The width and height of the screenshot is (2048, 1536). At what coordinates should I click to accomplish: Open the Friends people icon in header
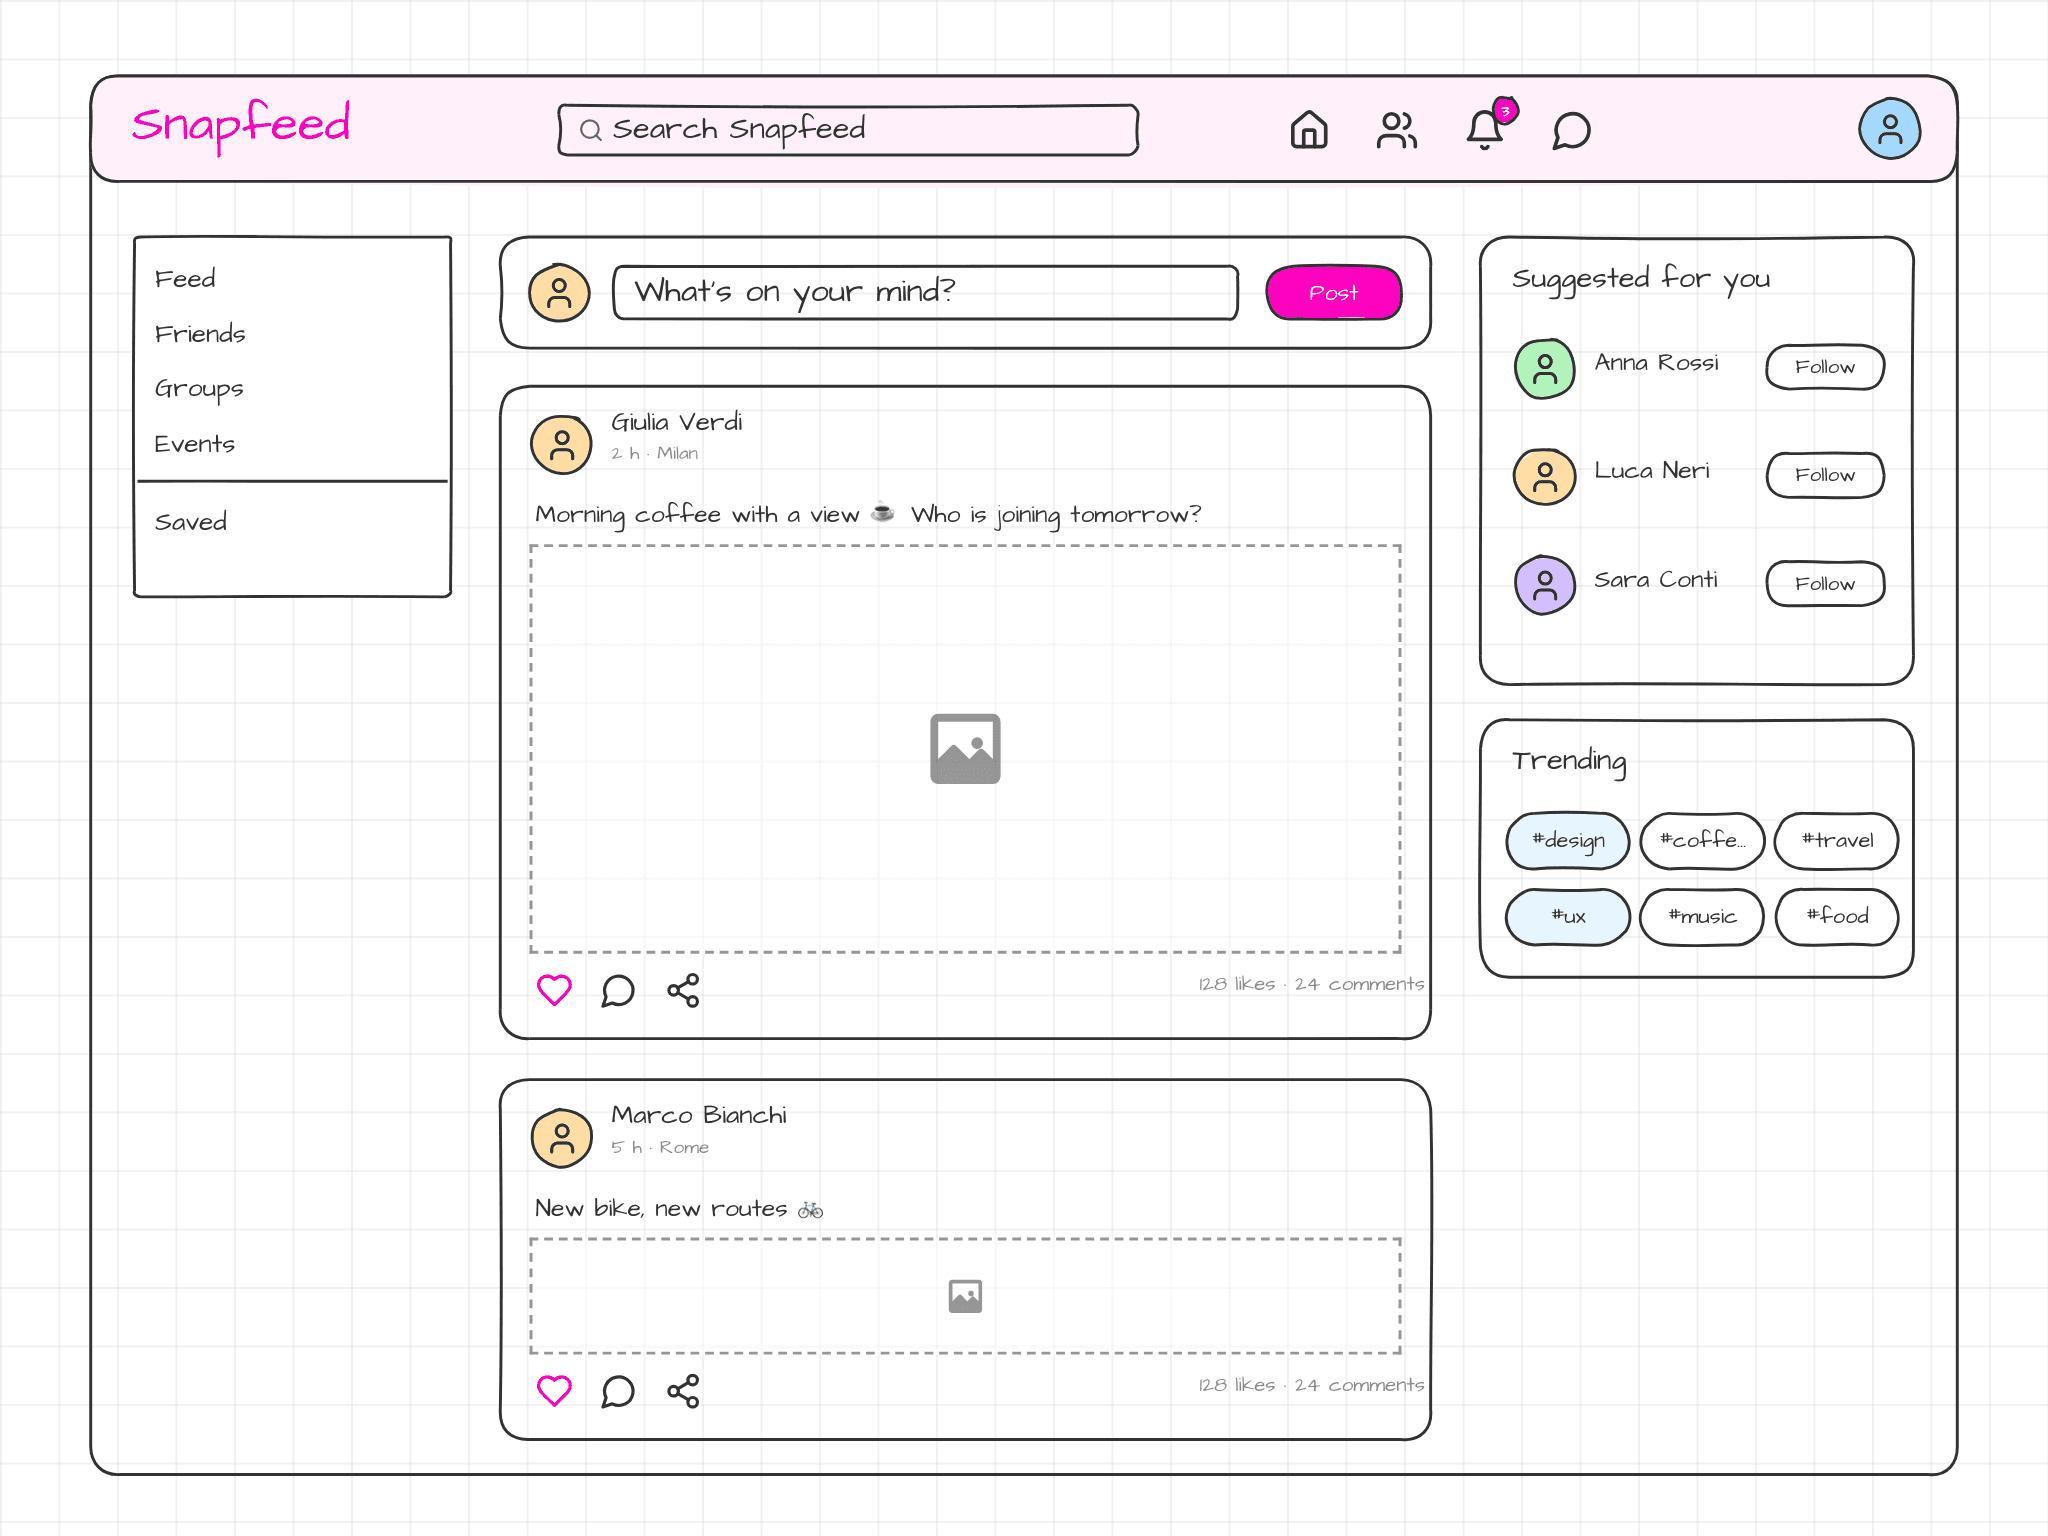1396,130
